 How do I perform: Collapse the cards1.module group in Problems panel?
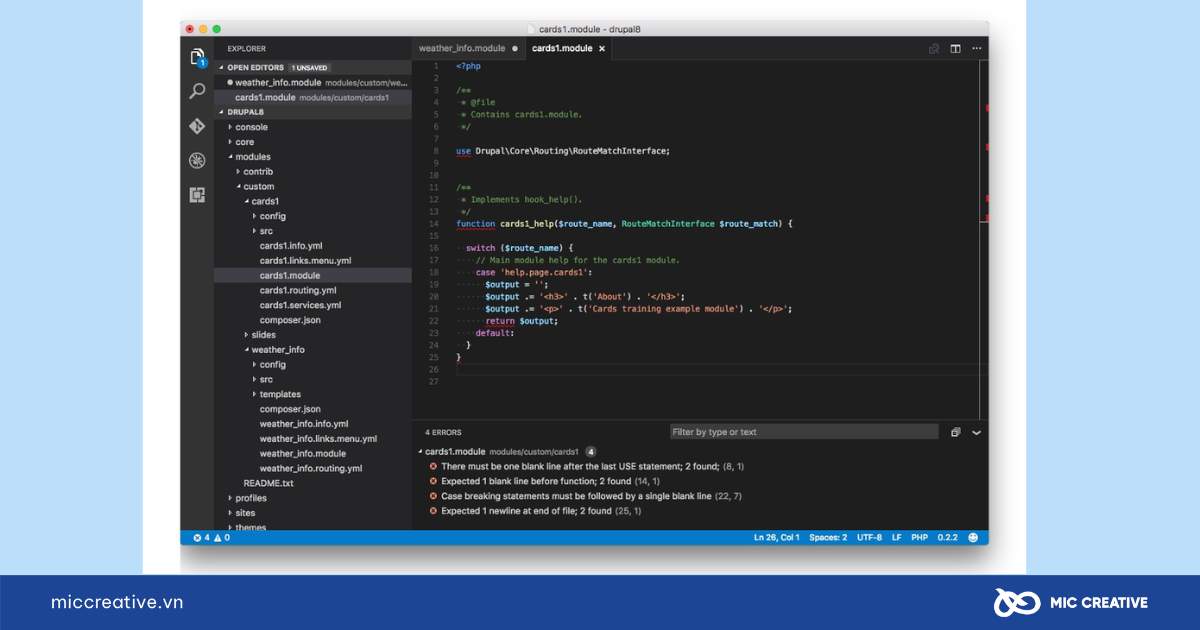[420, 452]
